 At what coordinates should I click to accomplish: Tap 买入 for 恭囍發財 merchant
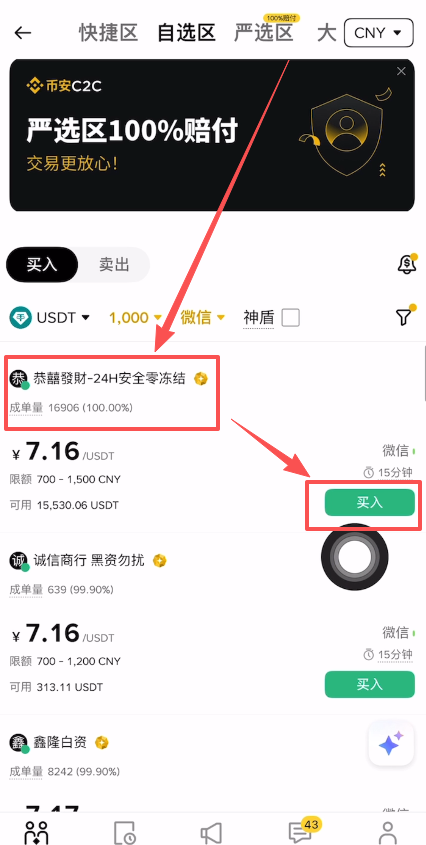(x=369, y=503)
